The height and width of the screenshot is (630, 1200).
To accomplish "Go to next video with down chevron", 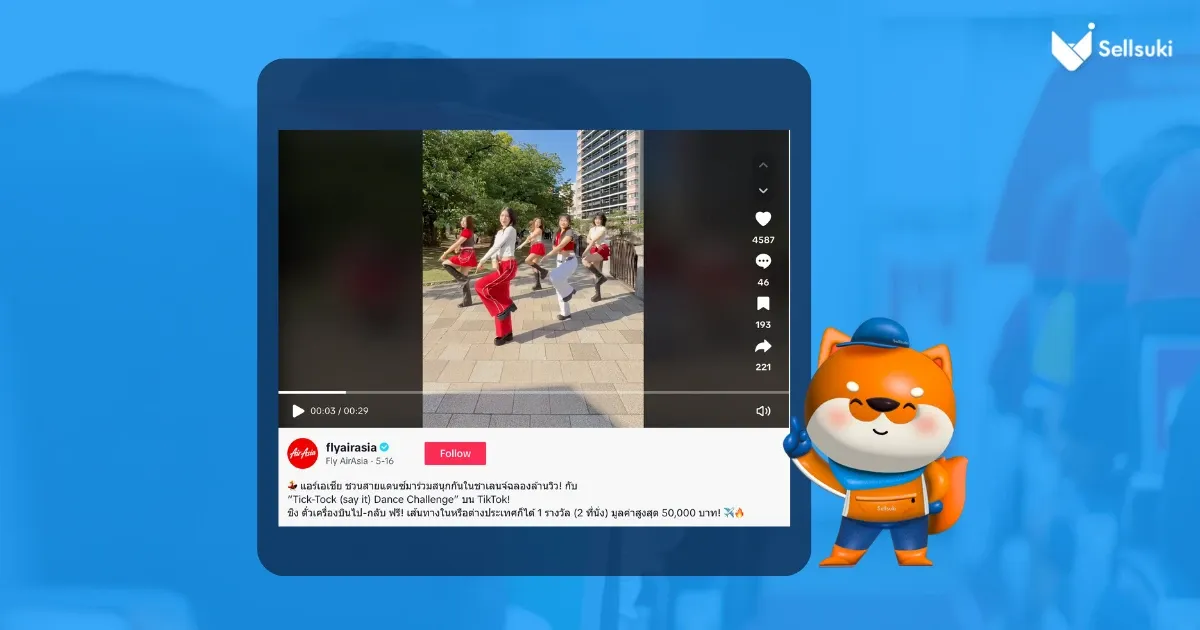I will point(763,190).
